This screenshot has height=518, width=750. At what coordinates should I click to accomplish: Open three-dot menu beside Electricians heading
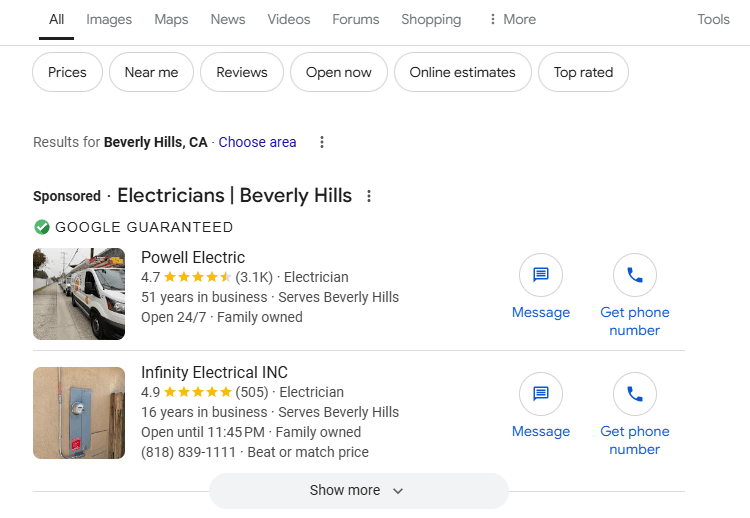point(369,196)
